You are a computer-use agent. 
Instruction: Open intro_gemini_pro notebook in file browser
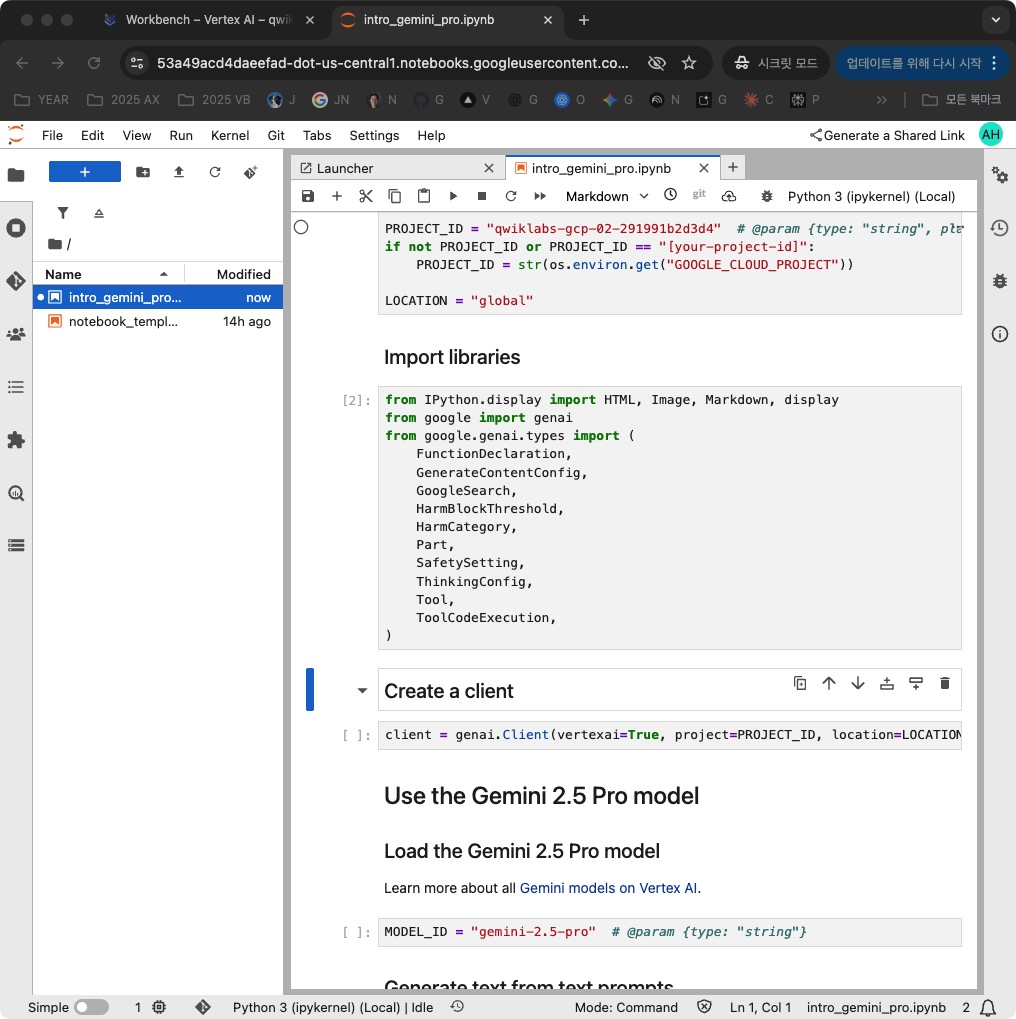(x=125, y=297)
